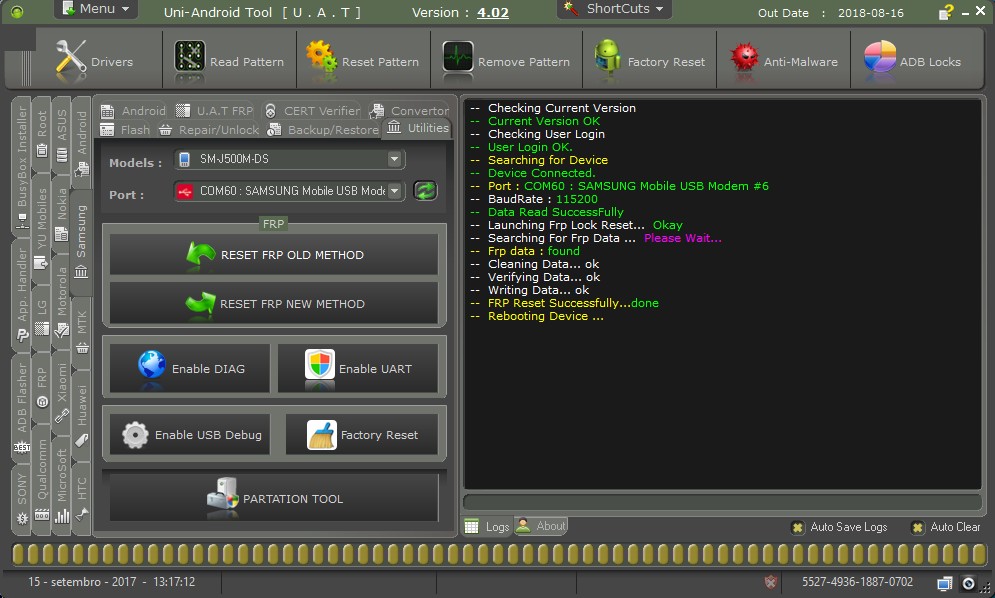Open the vertical FRP side tab
This screenshot has width=995, height=598.
[42, 387]
